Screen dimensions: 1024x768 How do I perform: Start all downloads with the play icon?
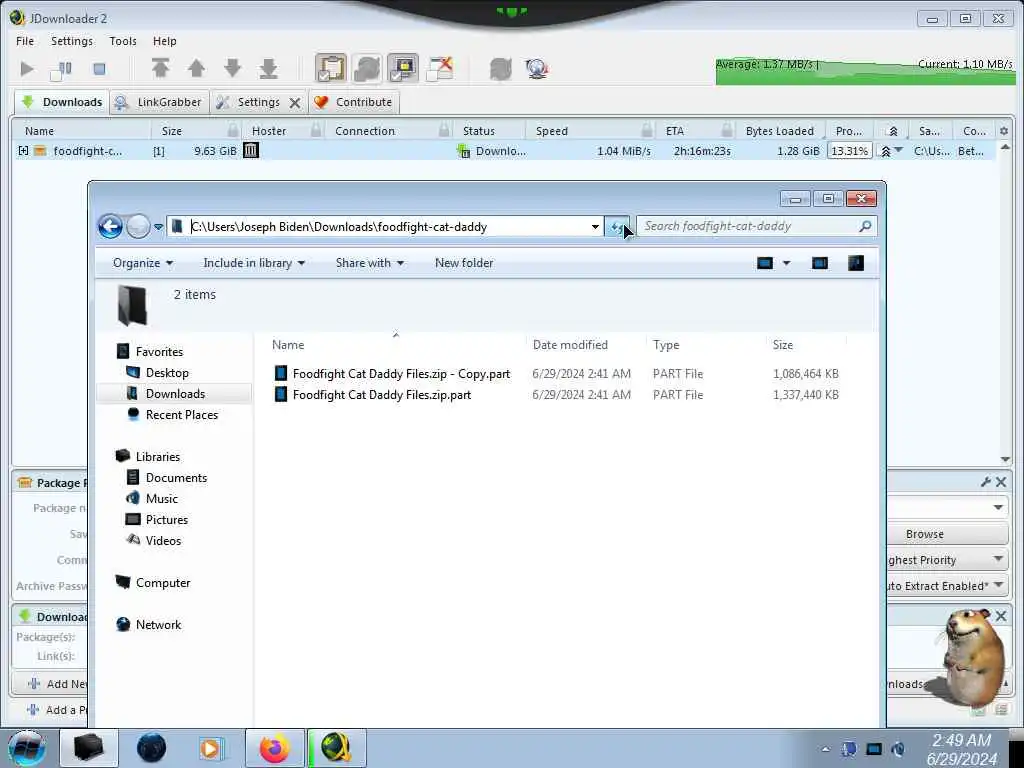pos(27,69)
